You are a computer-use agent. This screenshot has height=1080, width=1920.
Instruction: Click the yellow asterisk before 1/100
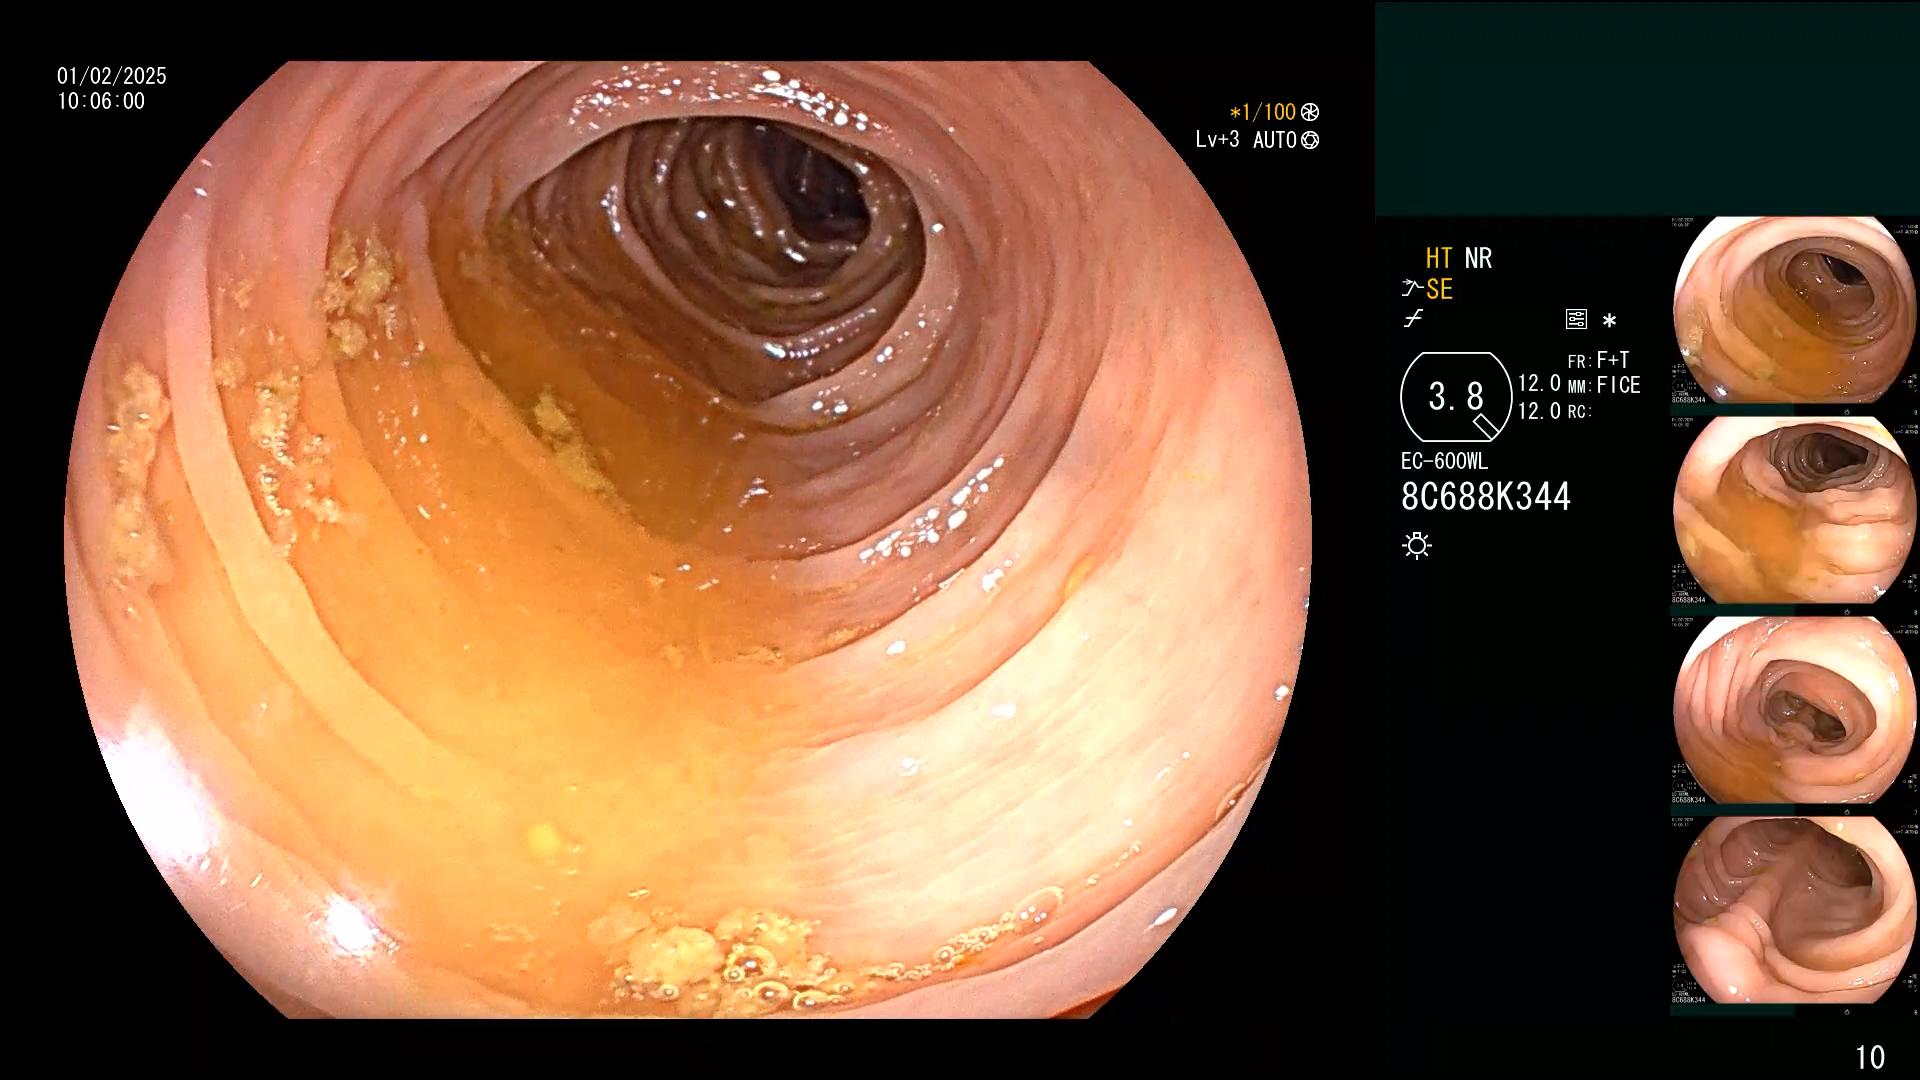click(1235, 113)
